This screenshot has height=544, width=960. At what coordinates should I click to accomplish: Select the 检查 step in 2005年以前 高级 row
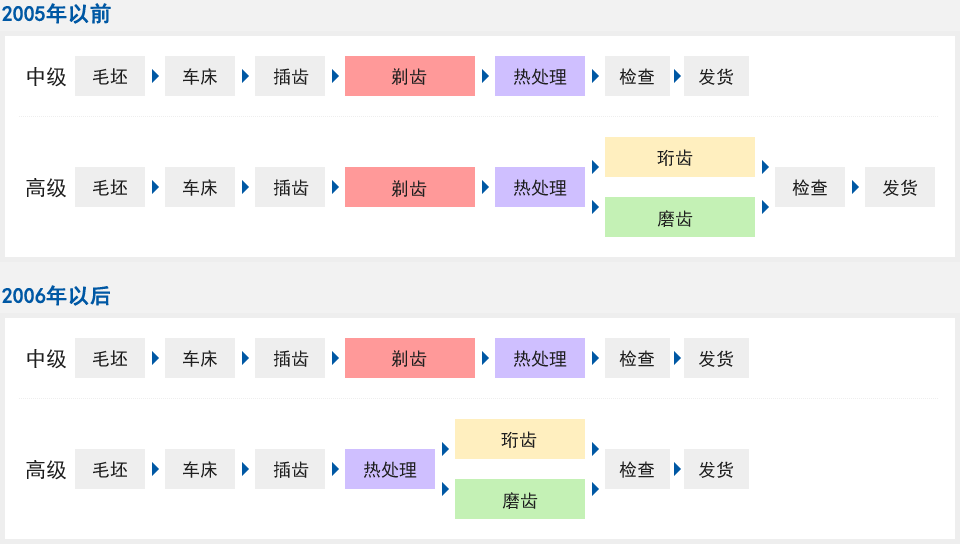pos(809,187)
